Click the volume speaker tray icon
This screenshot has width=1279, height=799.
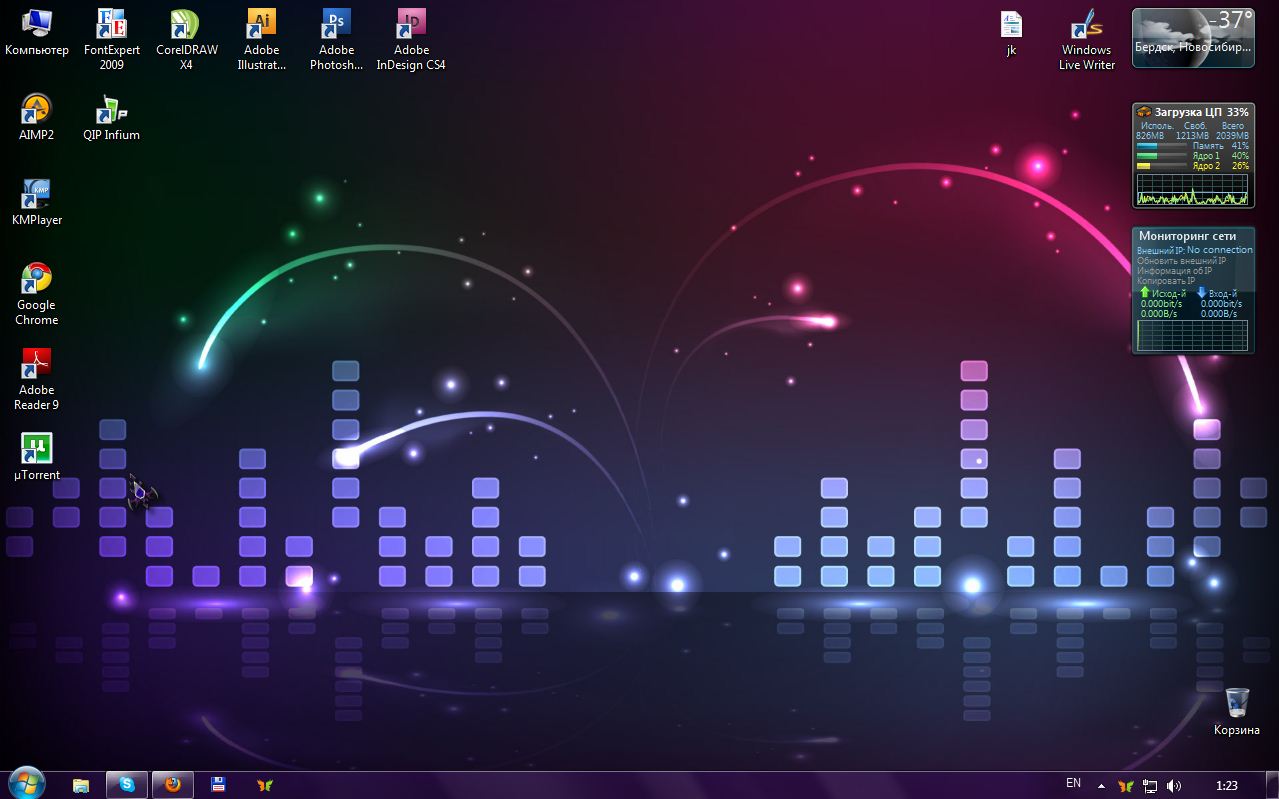pos(1173,786)
